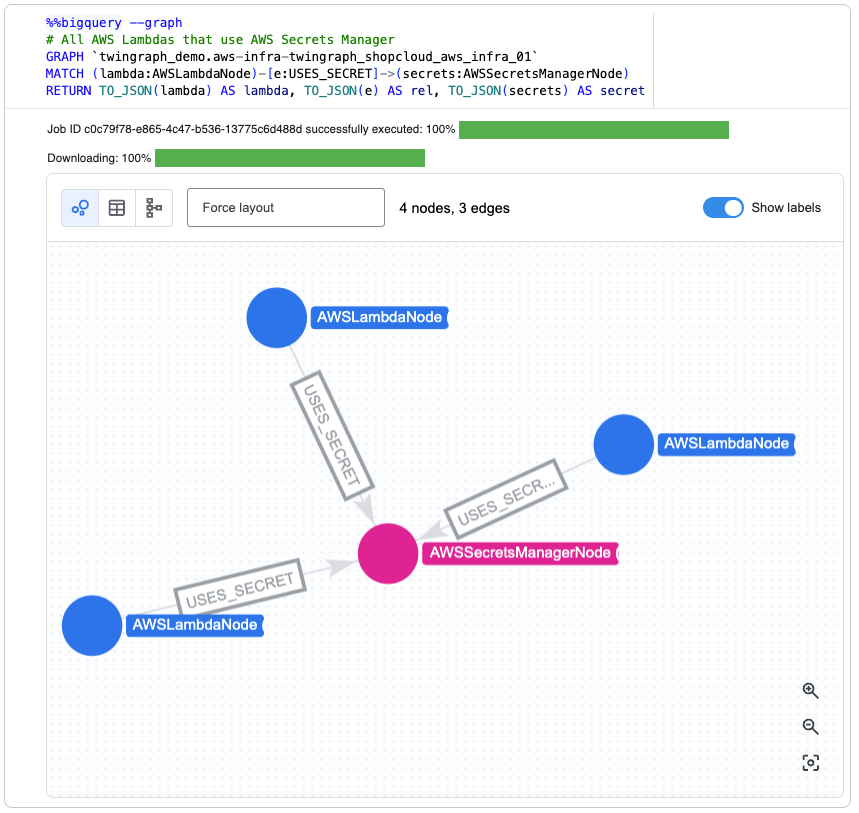Click the USES_SECRET edge label near bottom-left node
The height and width of the screenshot is (813, 859).
[239, 587]
